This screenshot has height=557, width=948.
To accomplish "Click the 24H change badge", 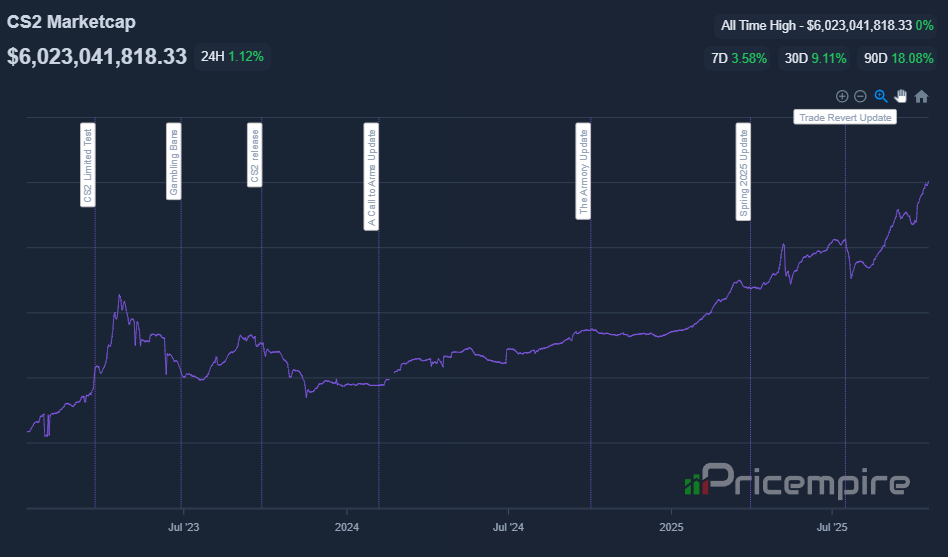I will 232,57.
